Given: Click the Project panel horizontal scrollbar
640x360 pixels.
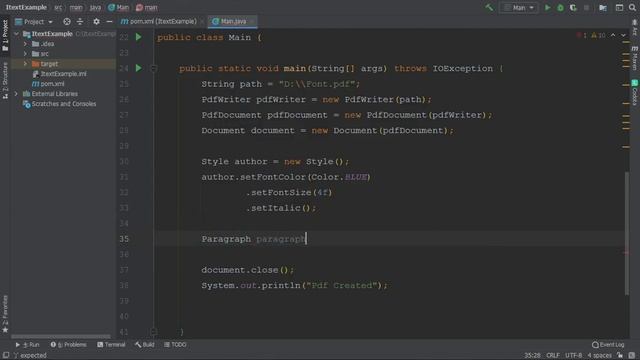Looking at the screenshot, I should [61, 337].
